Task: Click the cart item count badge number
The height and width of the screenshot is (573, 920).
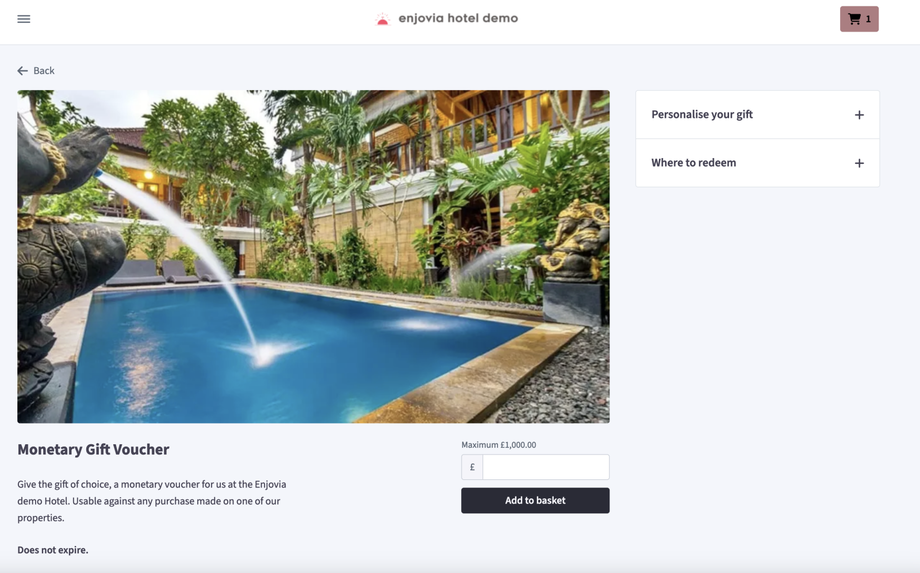Action: 868,19
